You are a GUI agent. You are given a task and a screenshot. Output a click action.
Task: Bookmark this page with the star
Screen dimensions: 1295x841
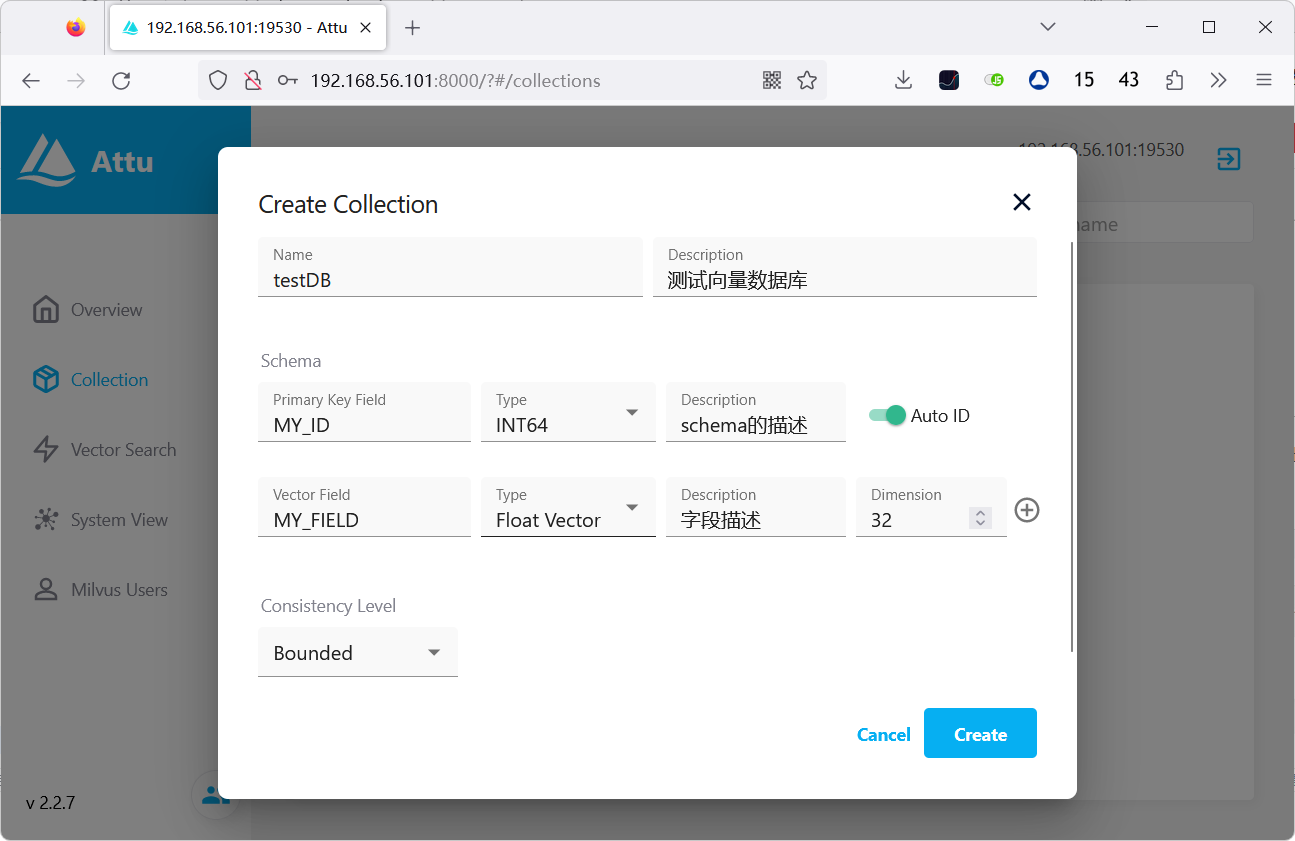click(807, 81)
